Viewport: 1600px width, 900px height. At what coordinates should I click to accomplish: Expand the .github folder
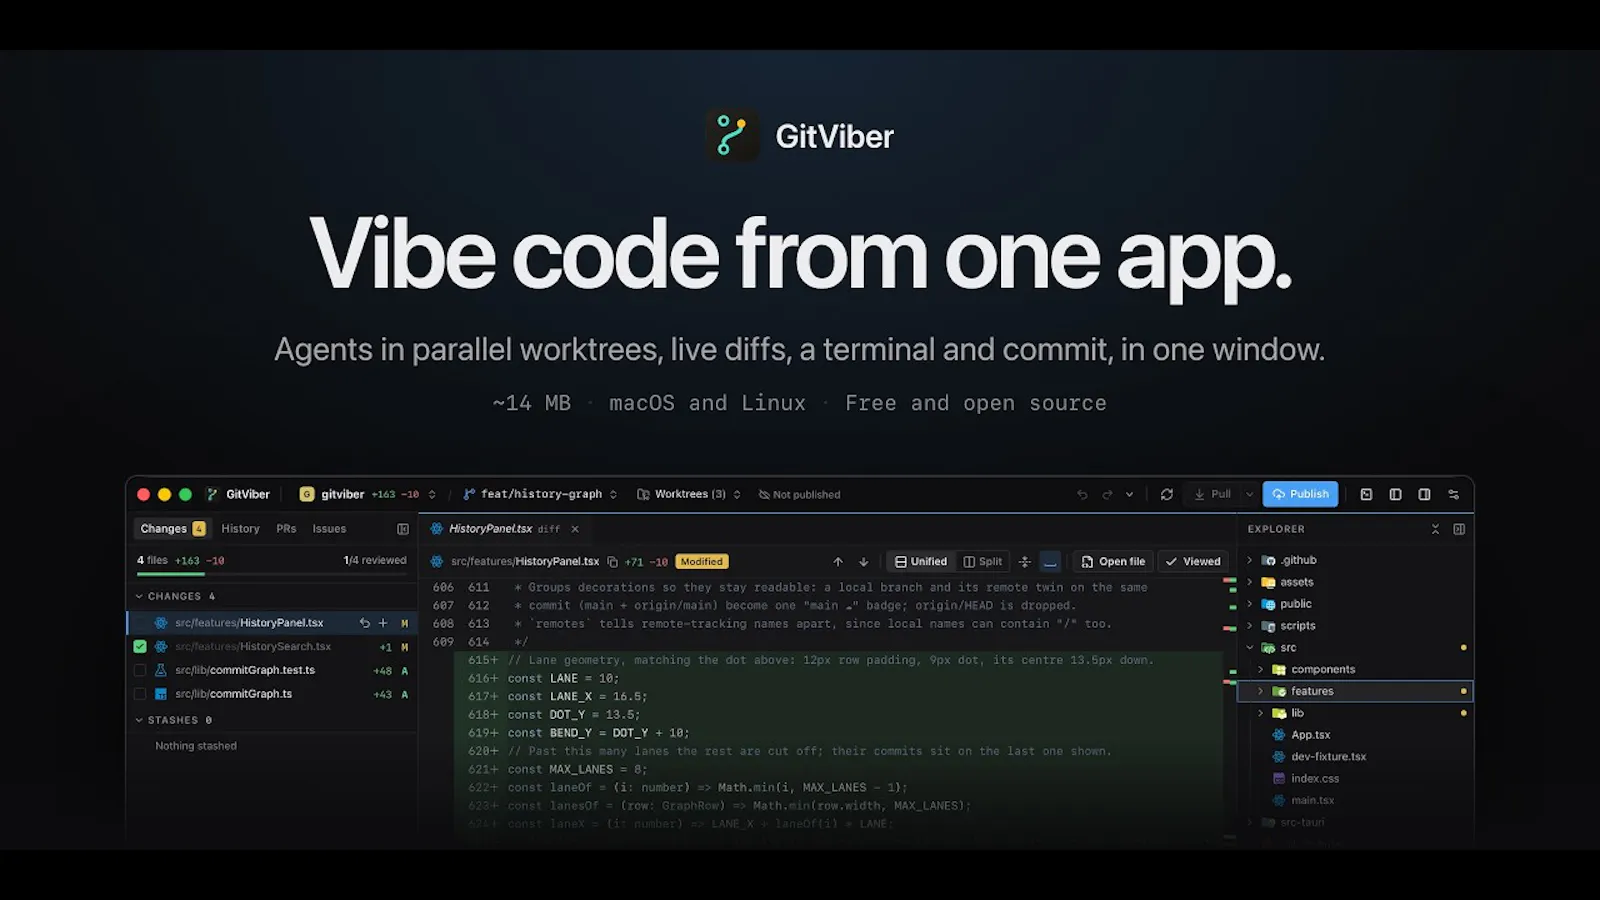click(x=1249, y=560)
